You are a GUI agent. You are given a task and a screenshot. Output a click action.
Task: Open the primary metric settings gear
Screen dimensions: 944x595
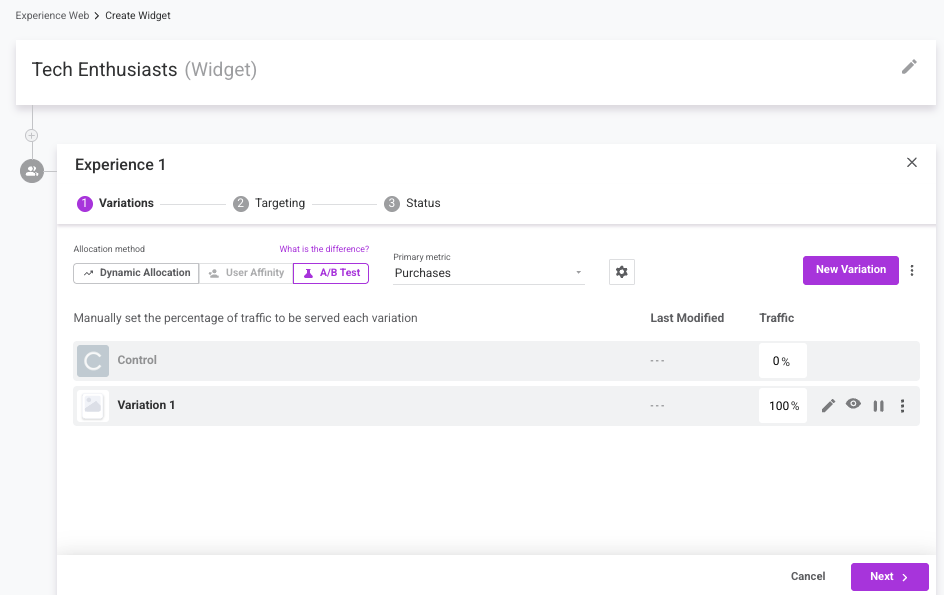[x=621, y=272]
